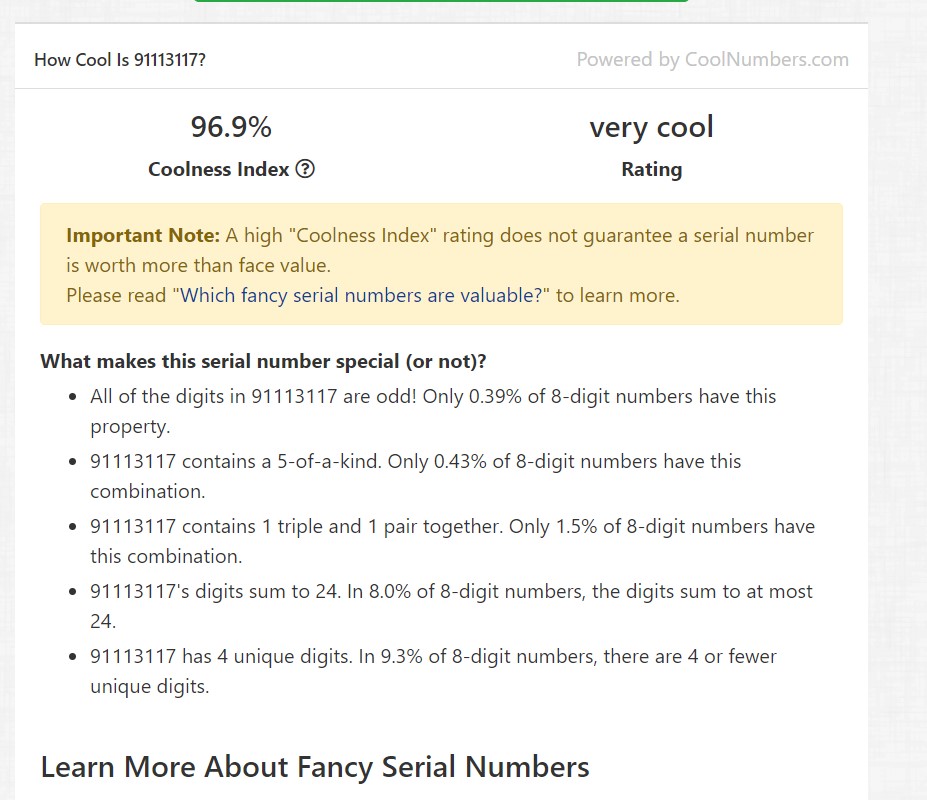Click the "very cool" rating text
Image resolution: width=927 pixels, height=800 pixels.
[651, 127]
